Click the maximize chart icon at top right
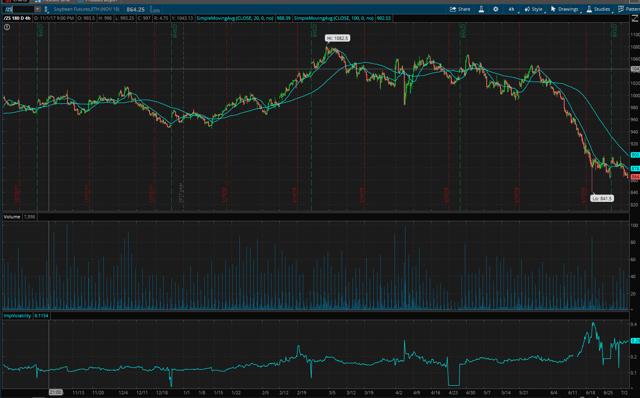 click(635, 18)
